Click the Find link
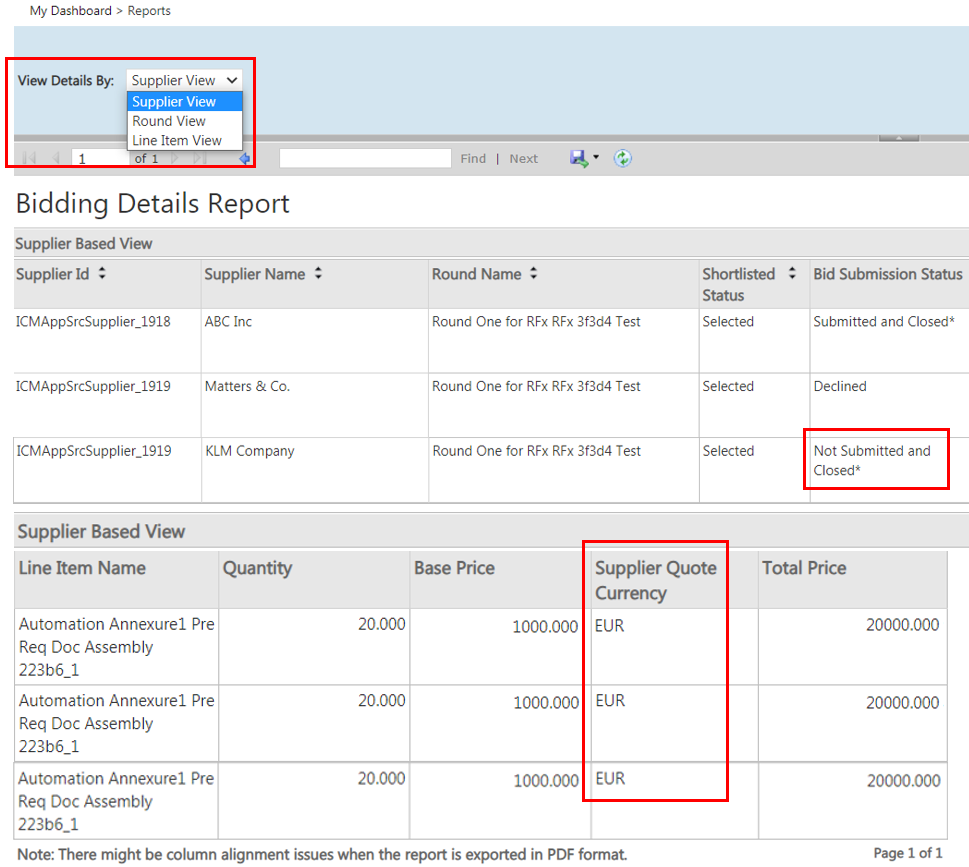 473,158
